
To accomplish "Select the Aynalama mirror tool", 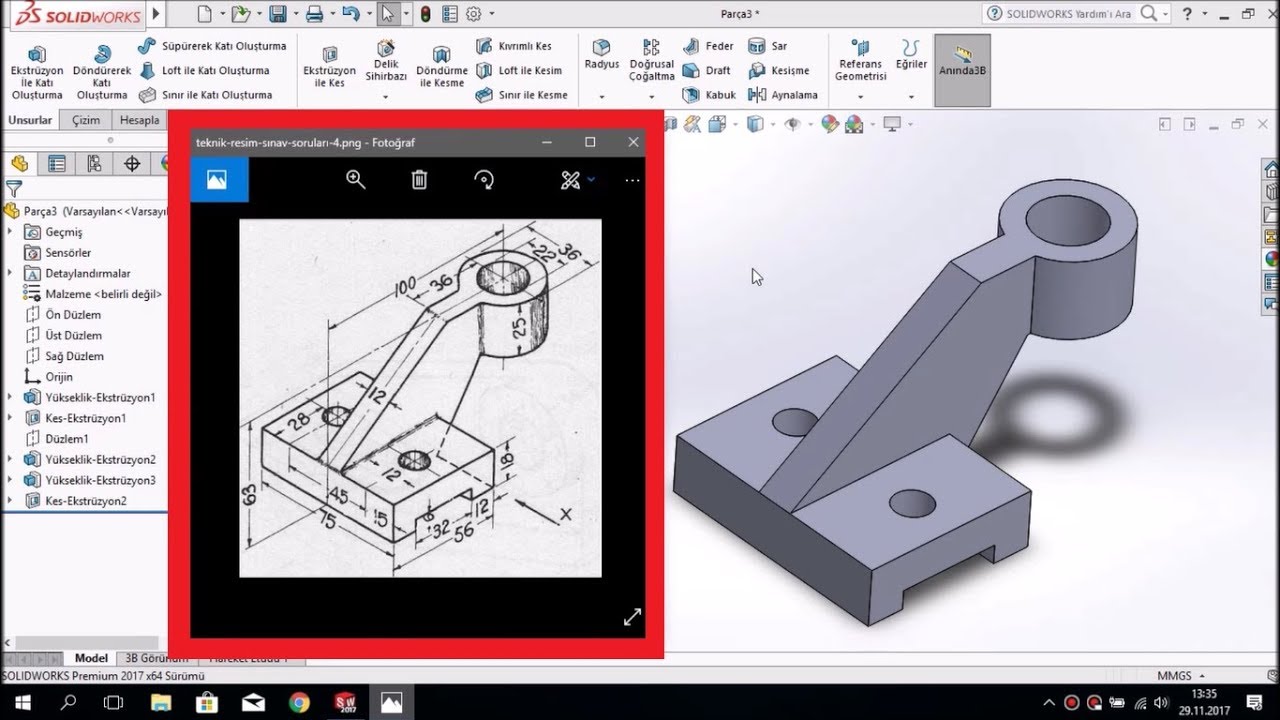I will pyautogui.click(x=782, y=95).
